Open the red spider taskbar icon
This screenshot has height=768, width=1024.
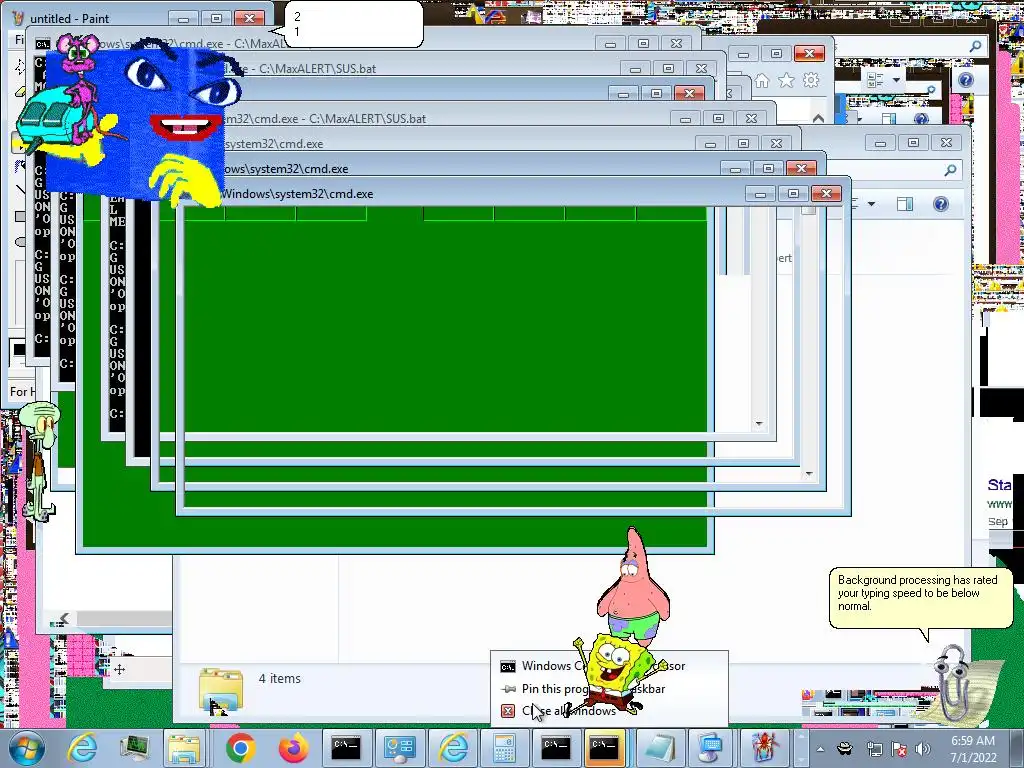coord(764,748)
